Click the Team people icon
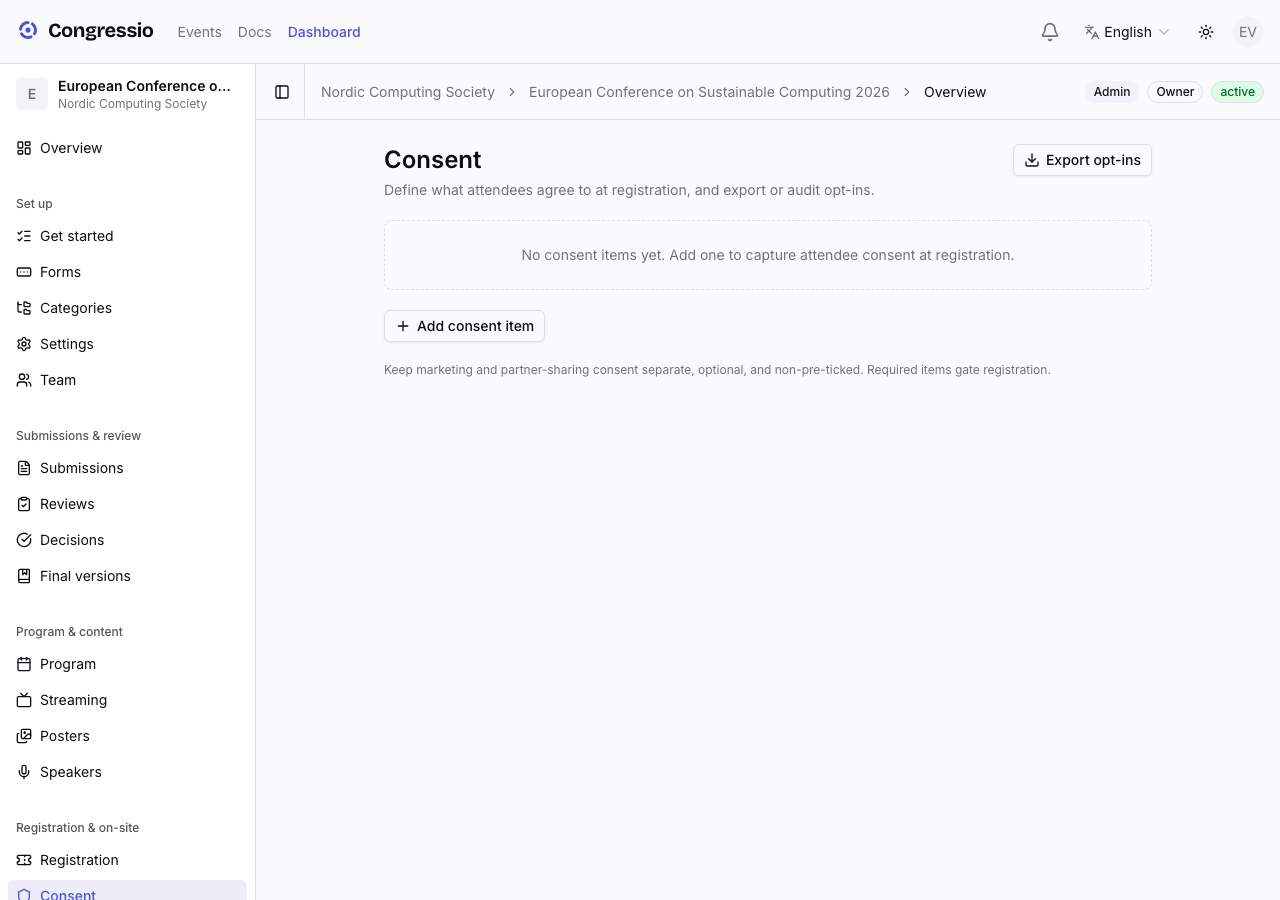The width and height of the screenshot is (1280, 900). point(24,380)
